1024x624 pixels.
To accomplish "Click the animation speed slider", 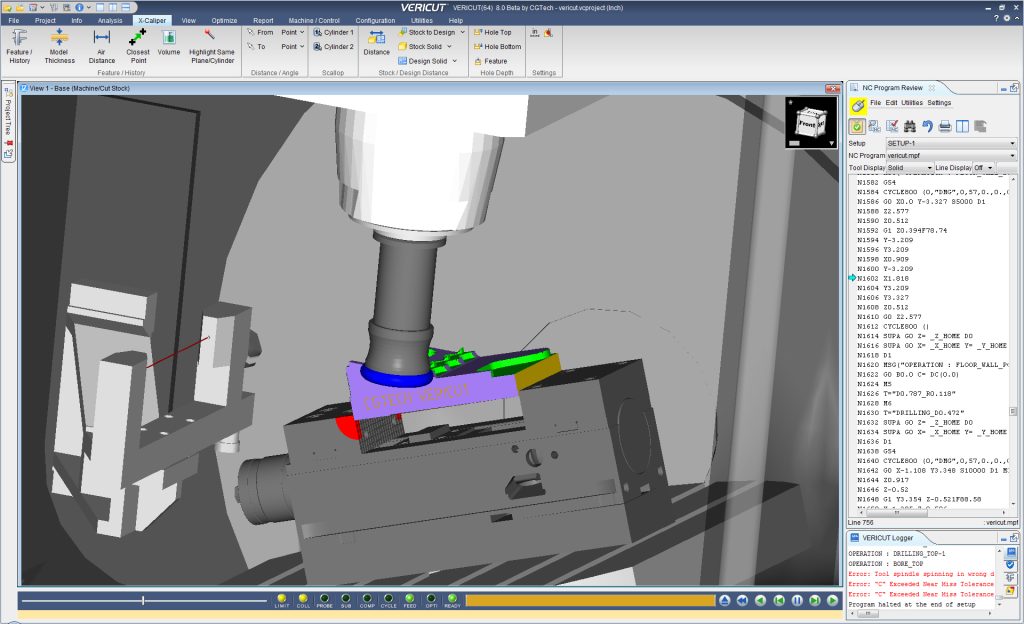I will [x=143, y=600].
